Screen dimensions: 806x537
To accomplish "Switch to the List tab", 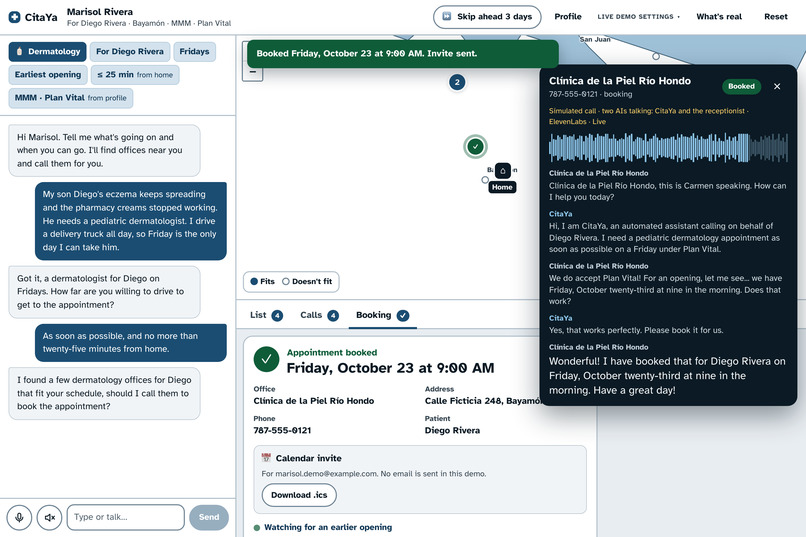I will click(x=266, y=315).
